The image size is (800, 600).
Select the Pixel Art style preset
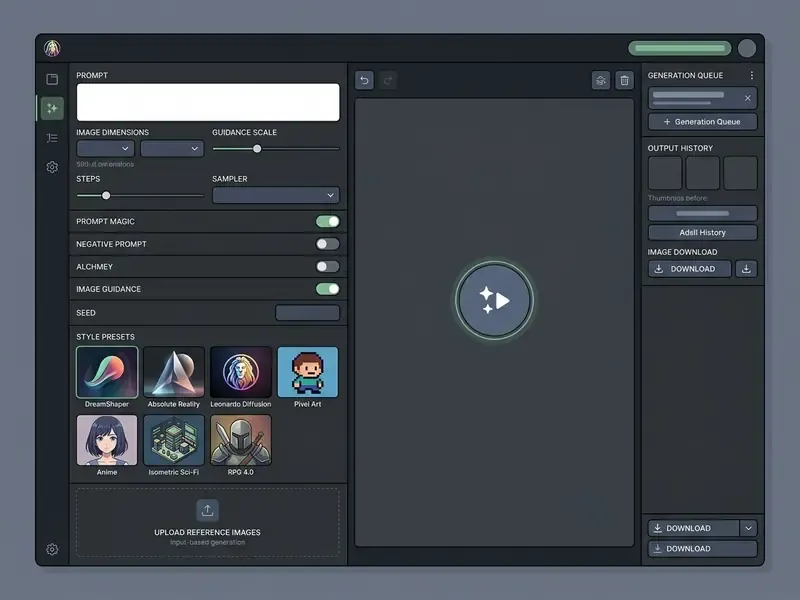308,372
